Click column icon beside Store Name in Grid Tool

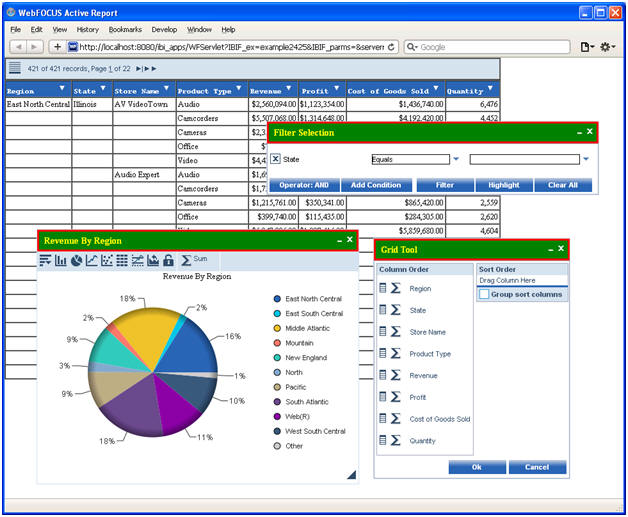[x=383, y=331]
